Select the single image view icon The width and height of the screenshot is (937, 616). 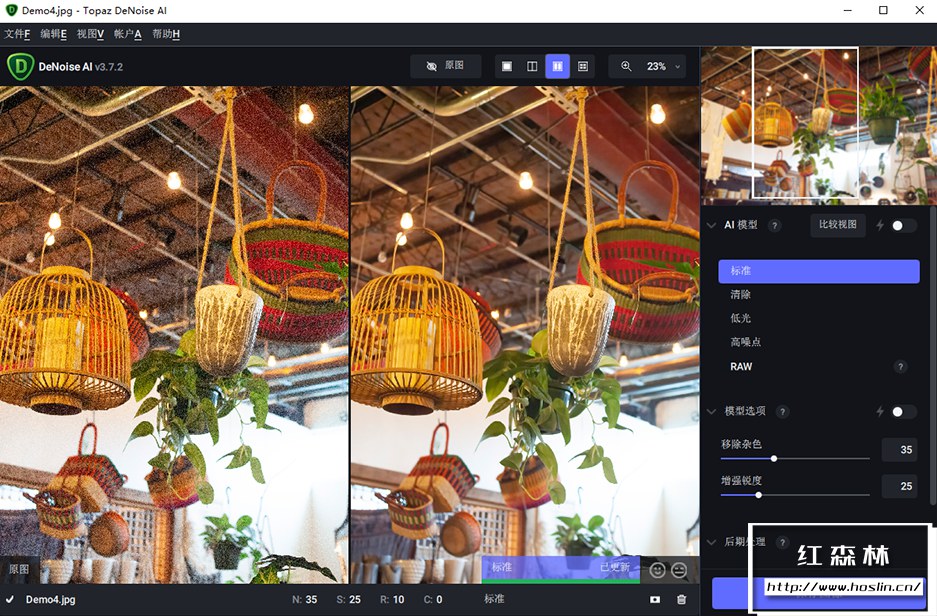coord(507,66)
